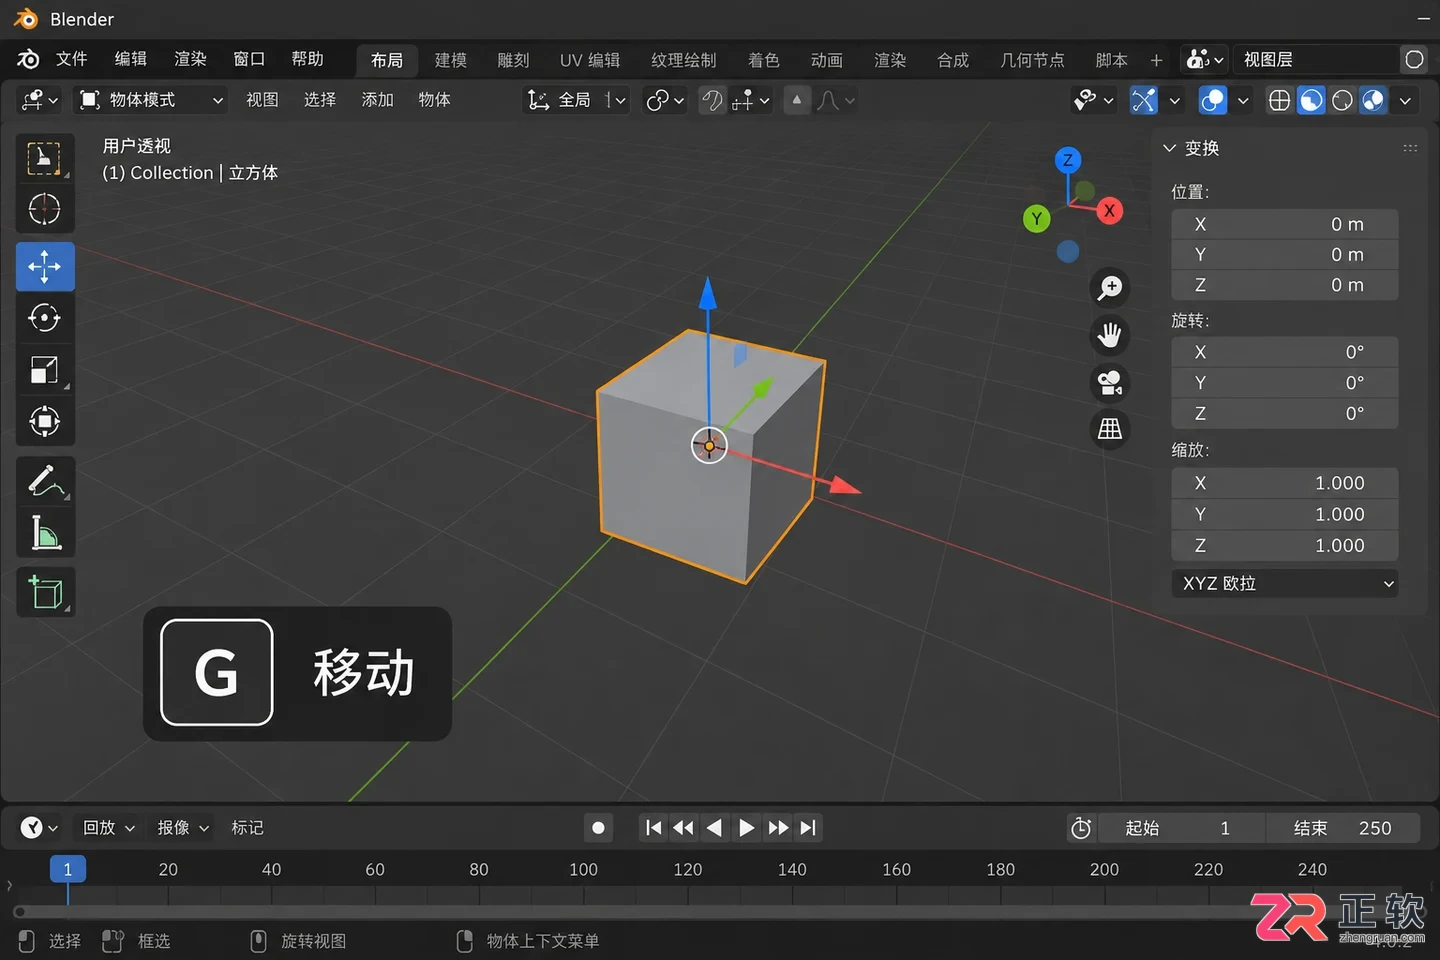
Task: Open the 文件 menu
Action: click(71, 59)
